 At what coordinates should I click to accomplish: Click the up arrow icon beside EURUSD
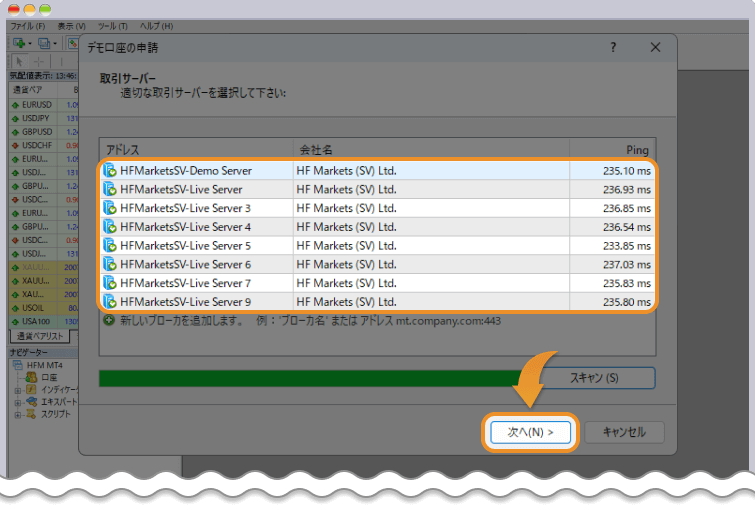[15, 105]
